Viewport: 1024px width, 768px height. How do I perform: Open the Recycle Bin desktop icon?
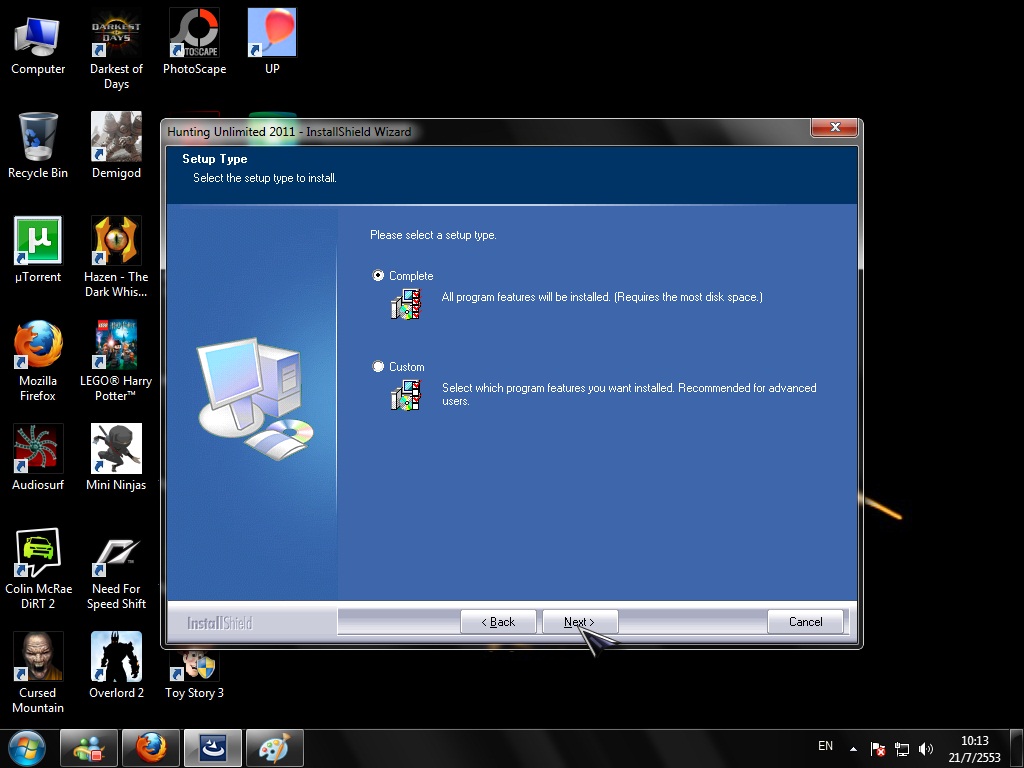(x=38, y=145)
